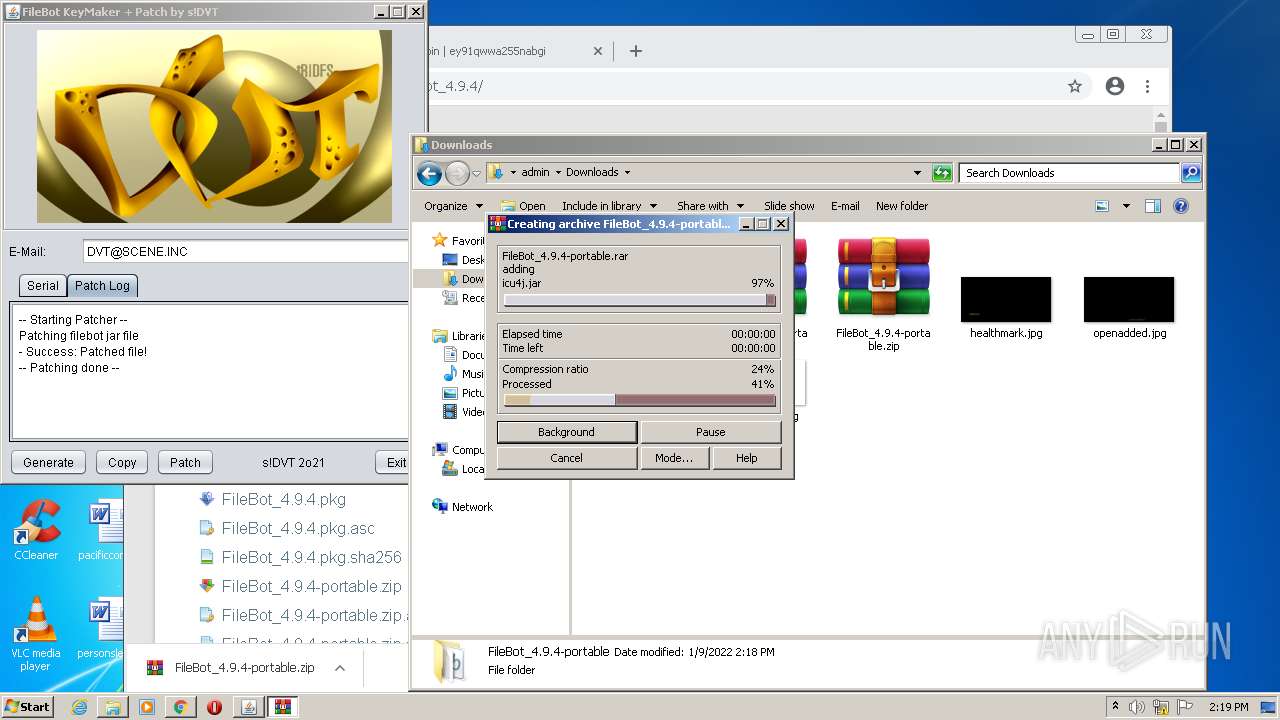The width and height of the screenshot is (1280, 720).
Task: Click the Mode... button in WinRAR dialog
Action: (x=674, y=458)
